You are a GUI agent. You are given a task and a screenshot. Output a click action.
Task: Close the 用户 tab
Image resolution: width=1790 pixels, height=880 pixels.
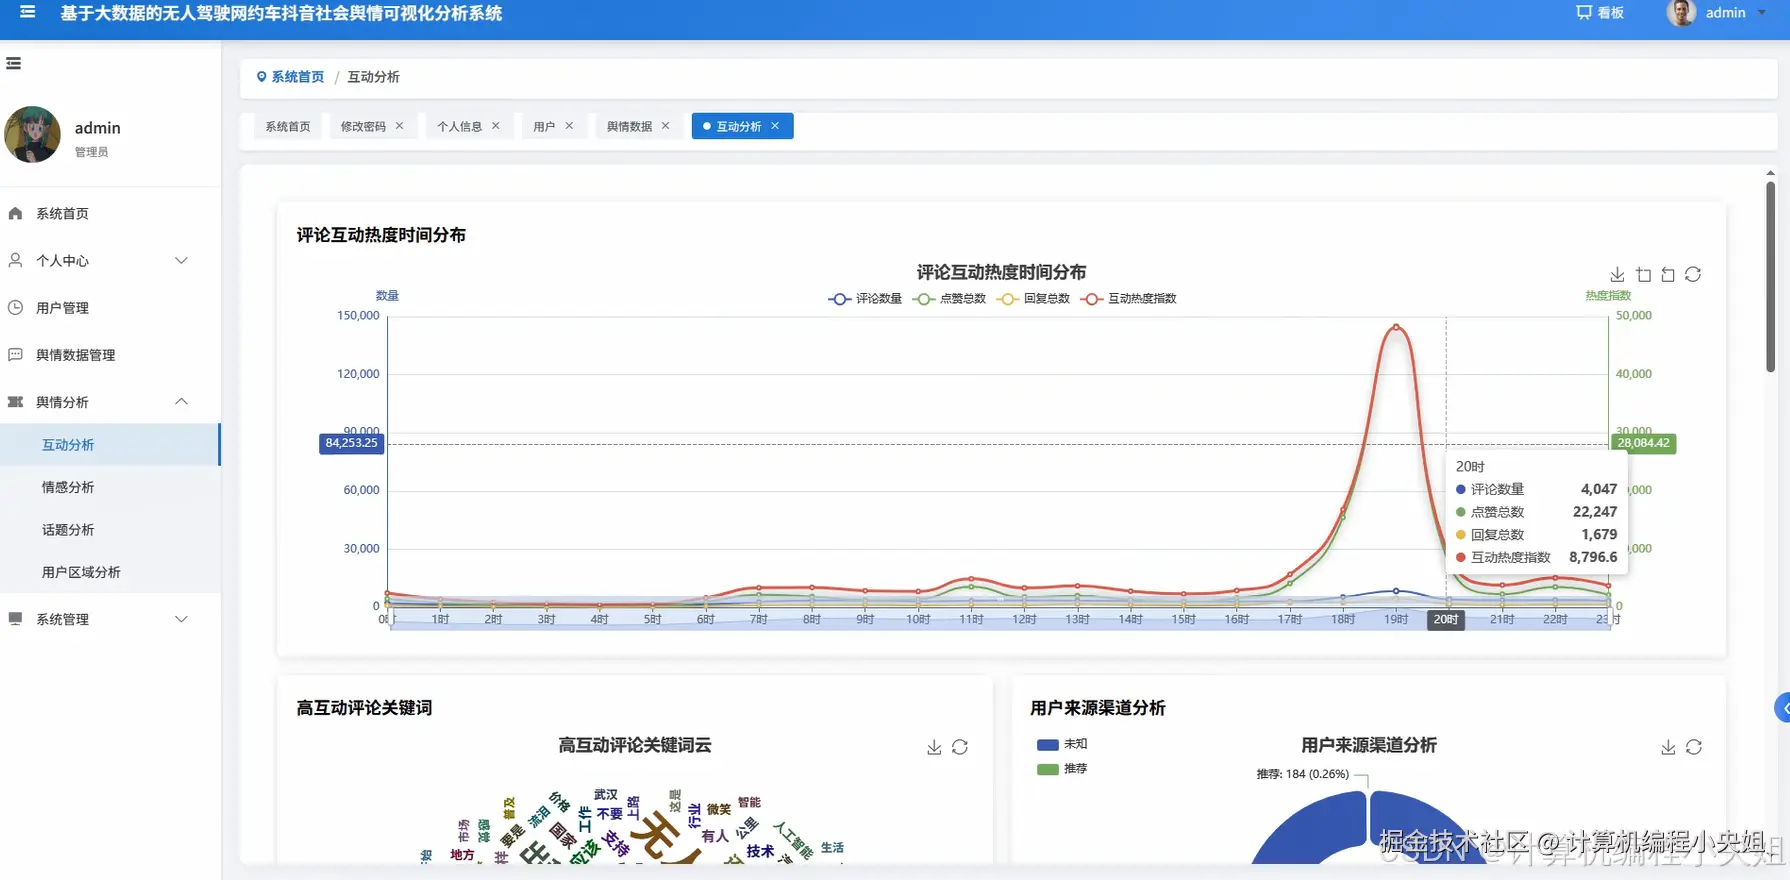tap(569, 126)
